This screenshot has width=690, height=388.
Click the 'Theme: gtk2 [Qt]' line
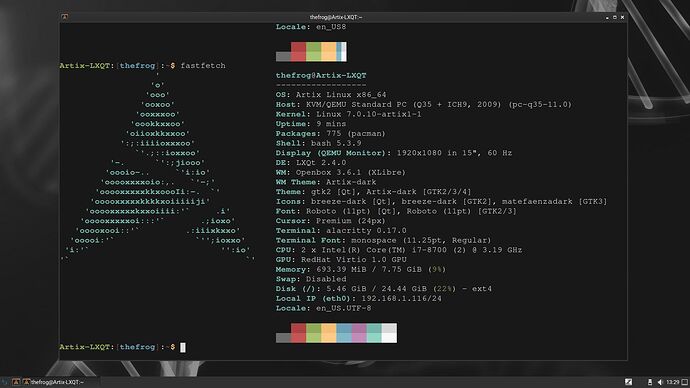point(374,191)
